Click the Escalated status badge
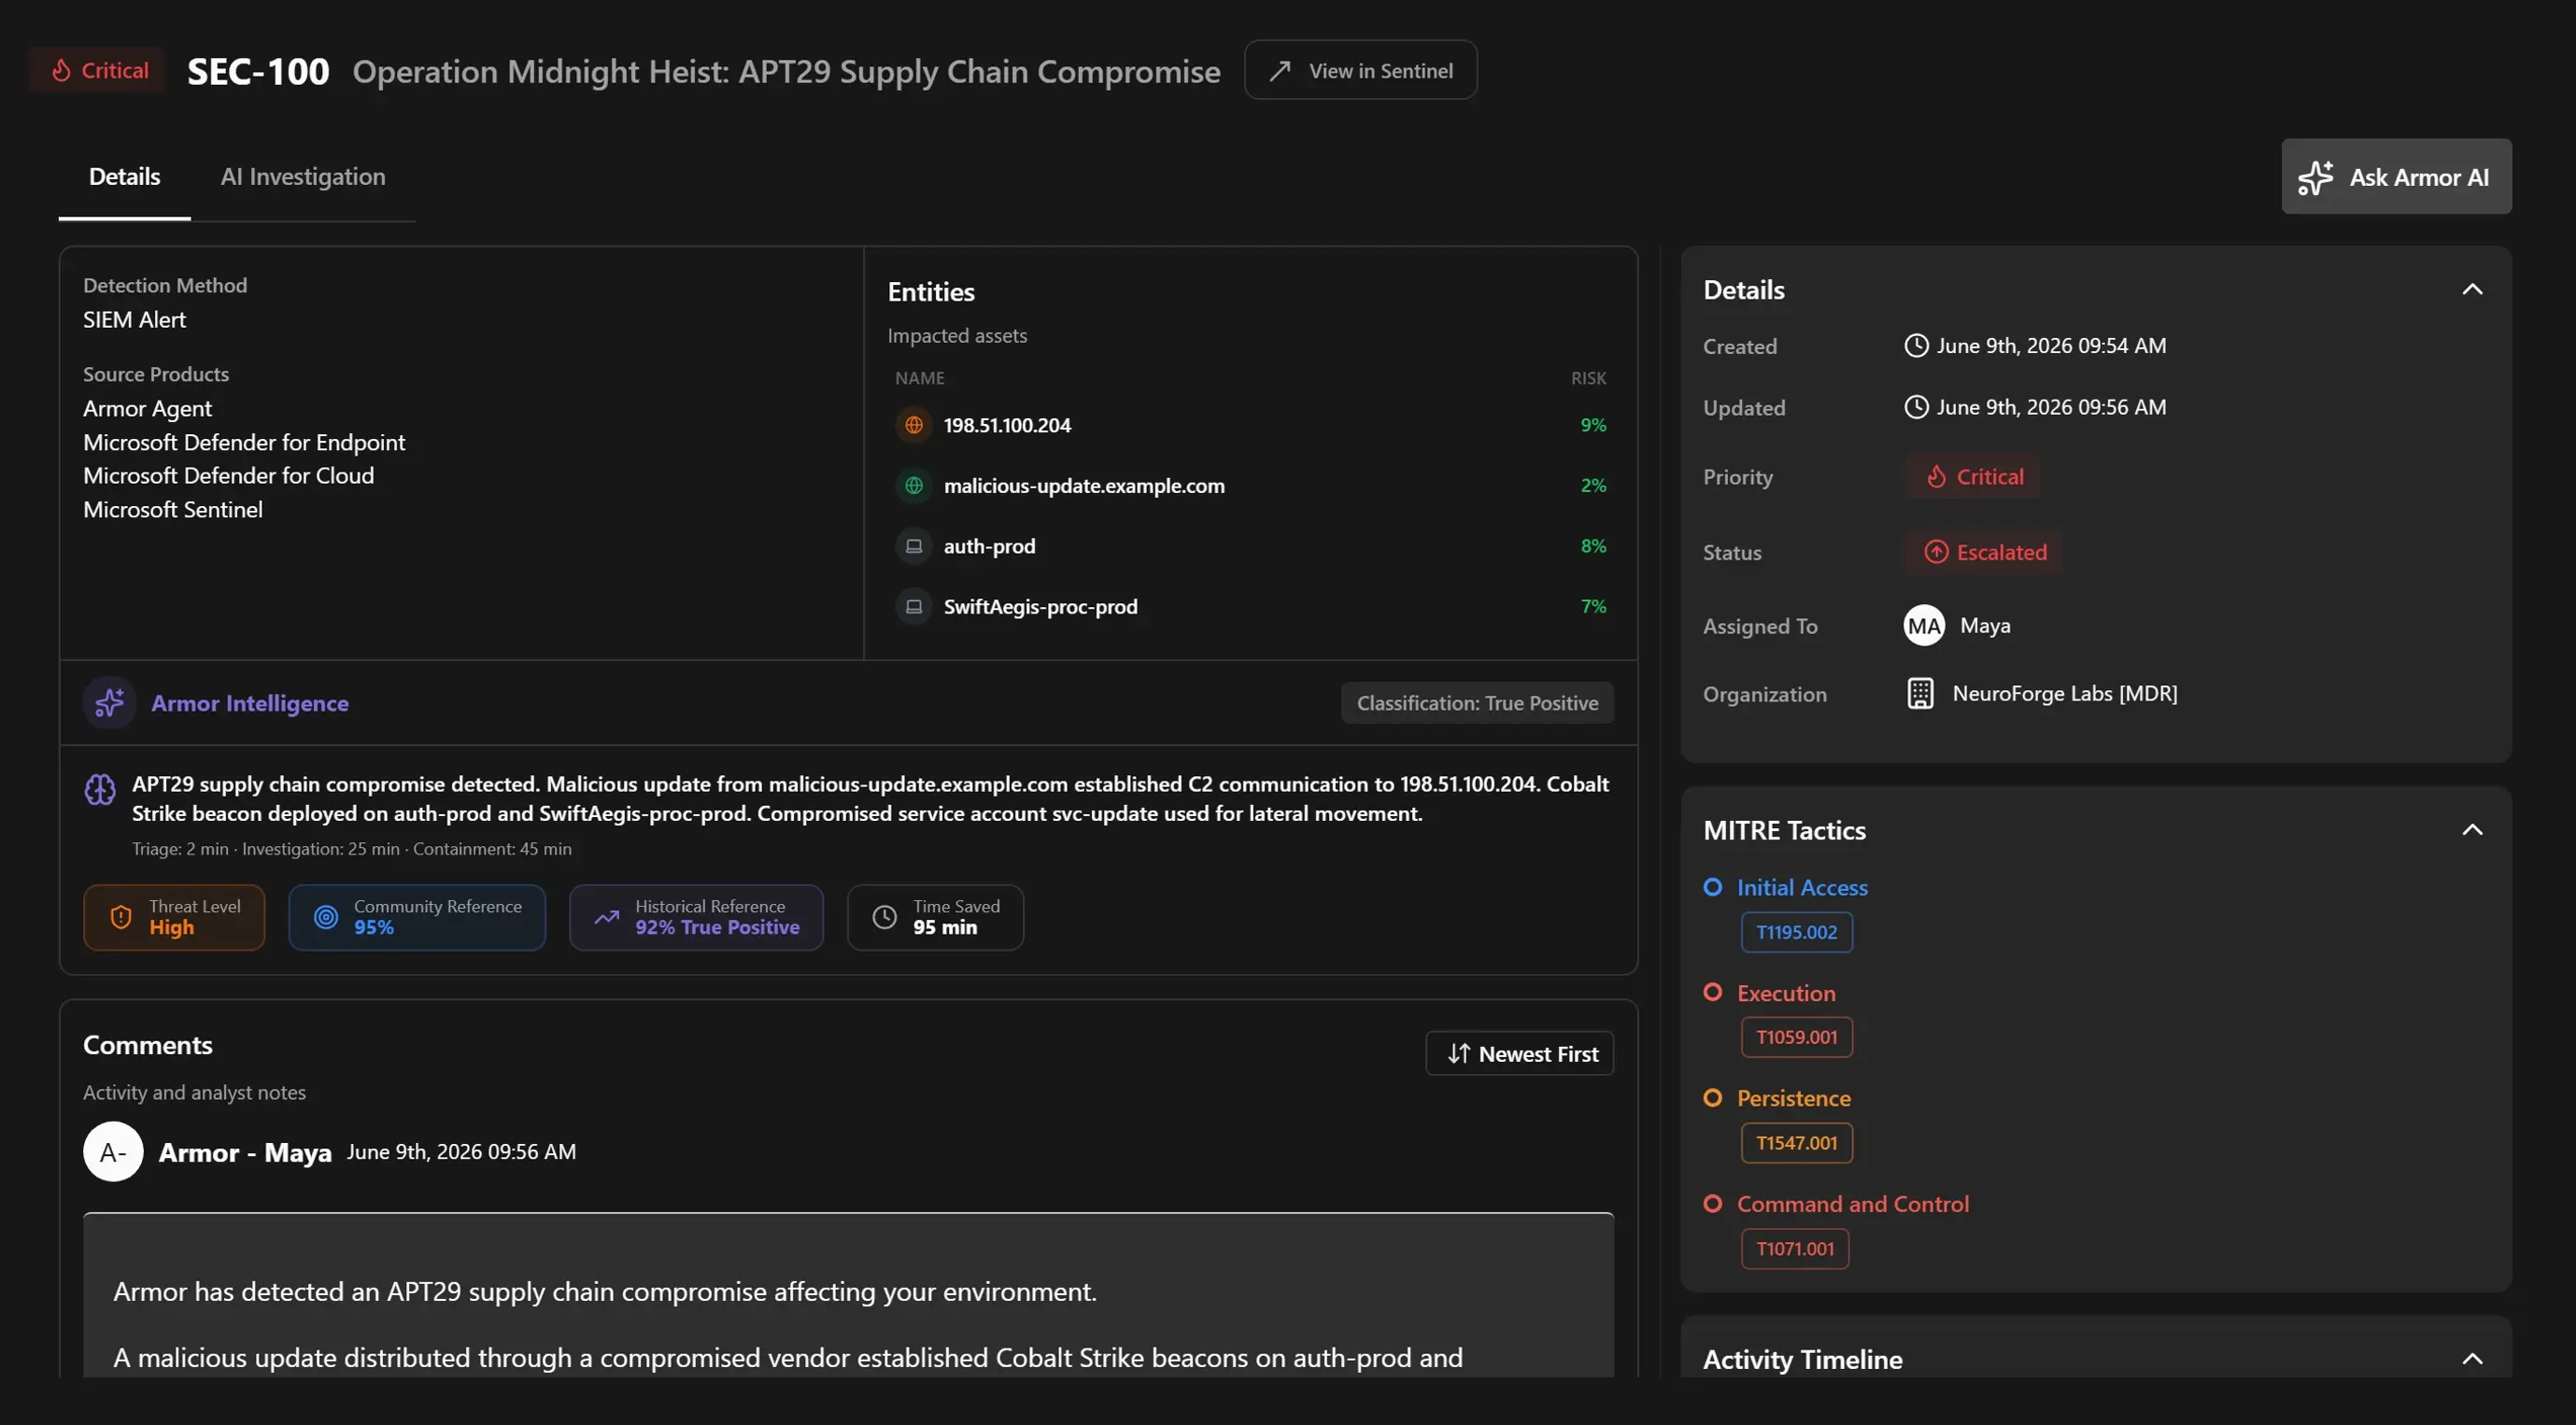This screenshot has height=1425, width=2576. [x=1984, y=552]
